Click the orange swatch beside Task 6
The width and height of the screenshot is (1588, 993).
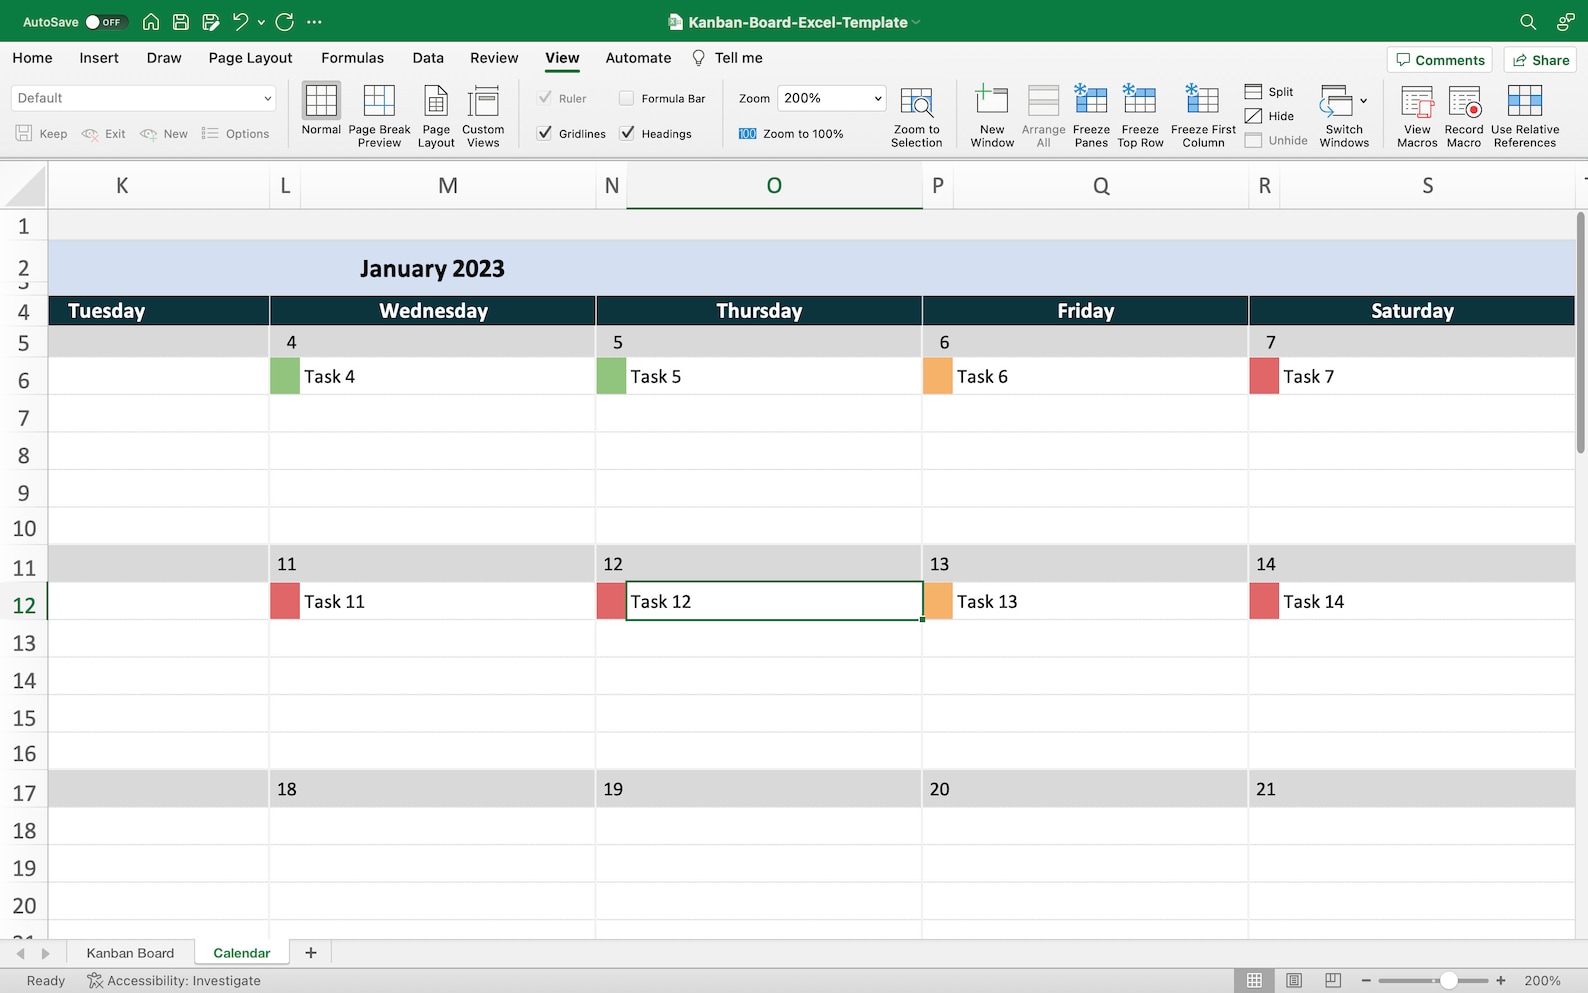[x=938, y=376]
